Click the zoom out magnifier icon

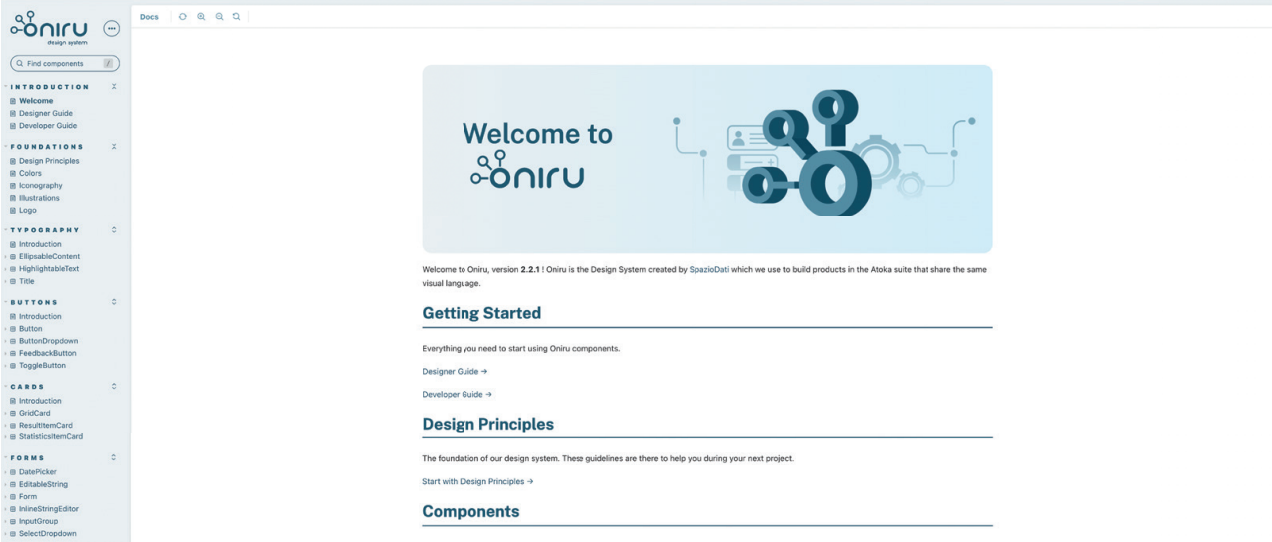[218, 17]
